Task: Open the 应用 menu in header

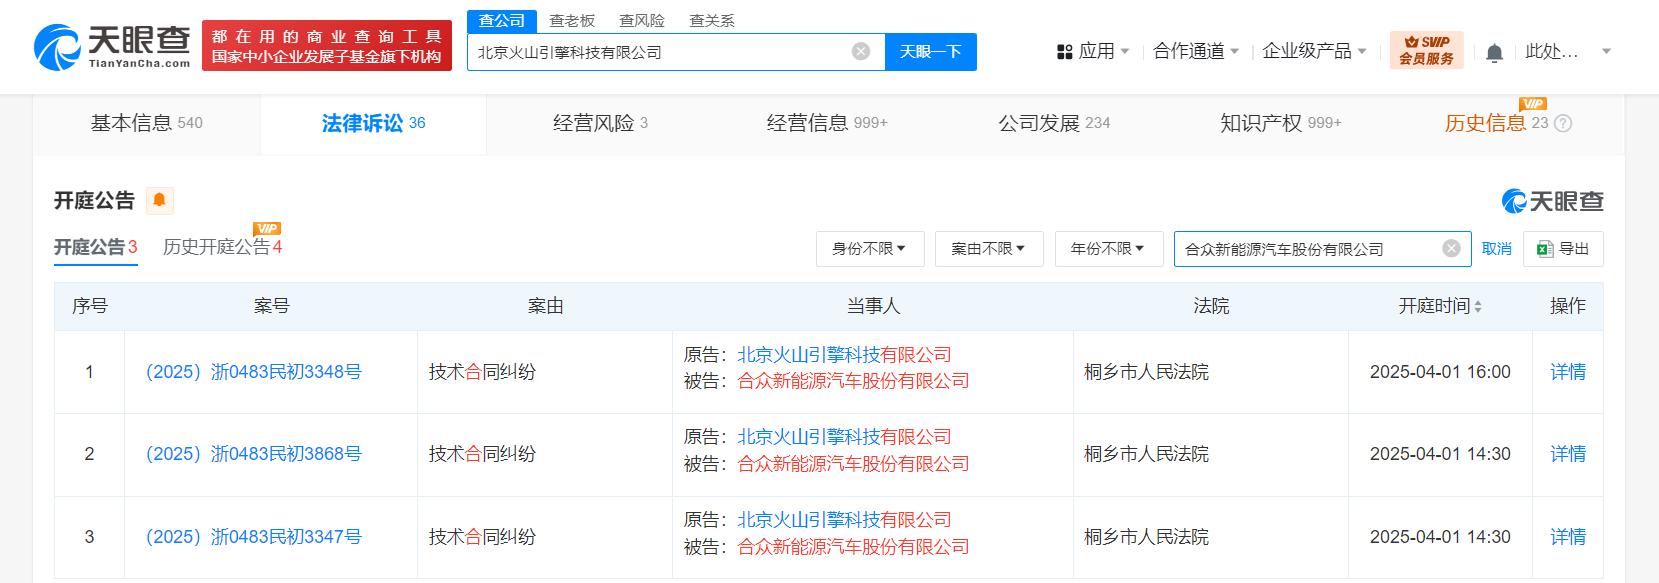Action: tap(1094, 51)
